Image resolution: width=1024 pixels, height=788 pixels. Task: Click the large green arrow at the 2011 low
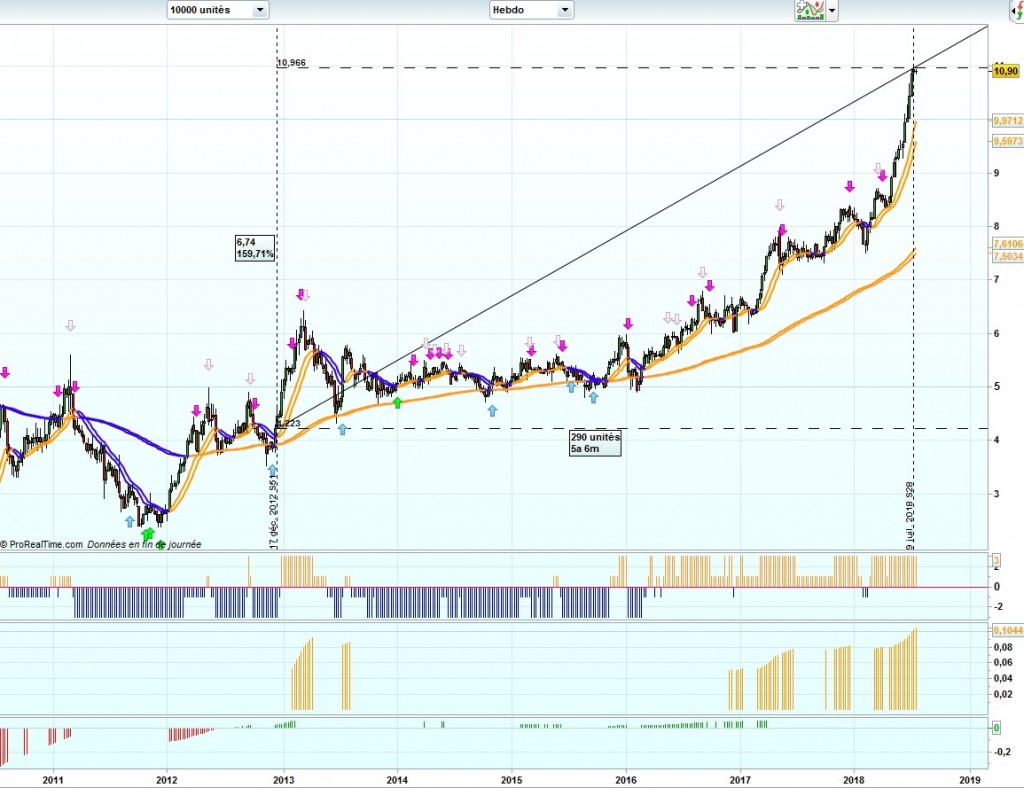point(148,534)
